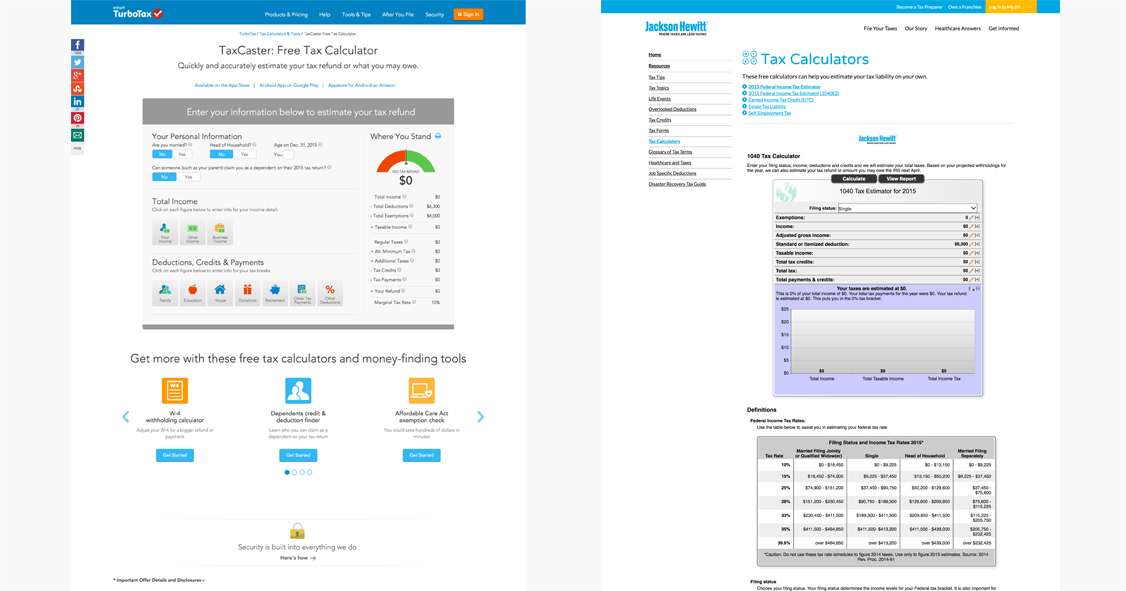Go to next calculators carousel slide

tap(480, 417)
